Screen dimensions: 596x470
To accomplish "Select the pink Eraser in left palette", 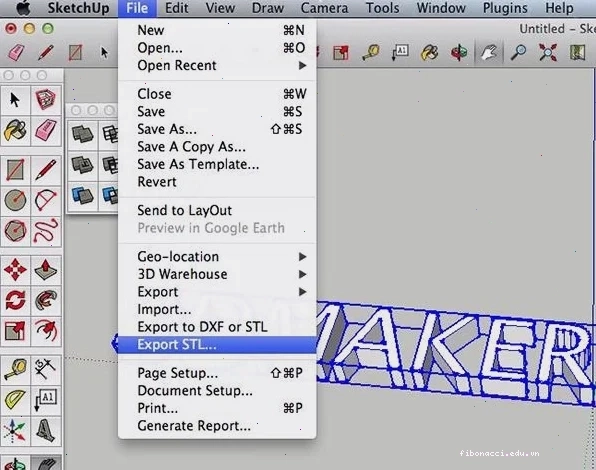I will tap(46, 131).
